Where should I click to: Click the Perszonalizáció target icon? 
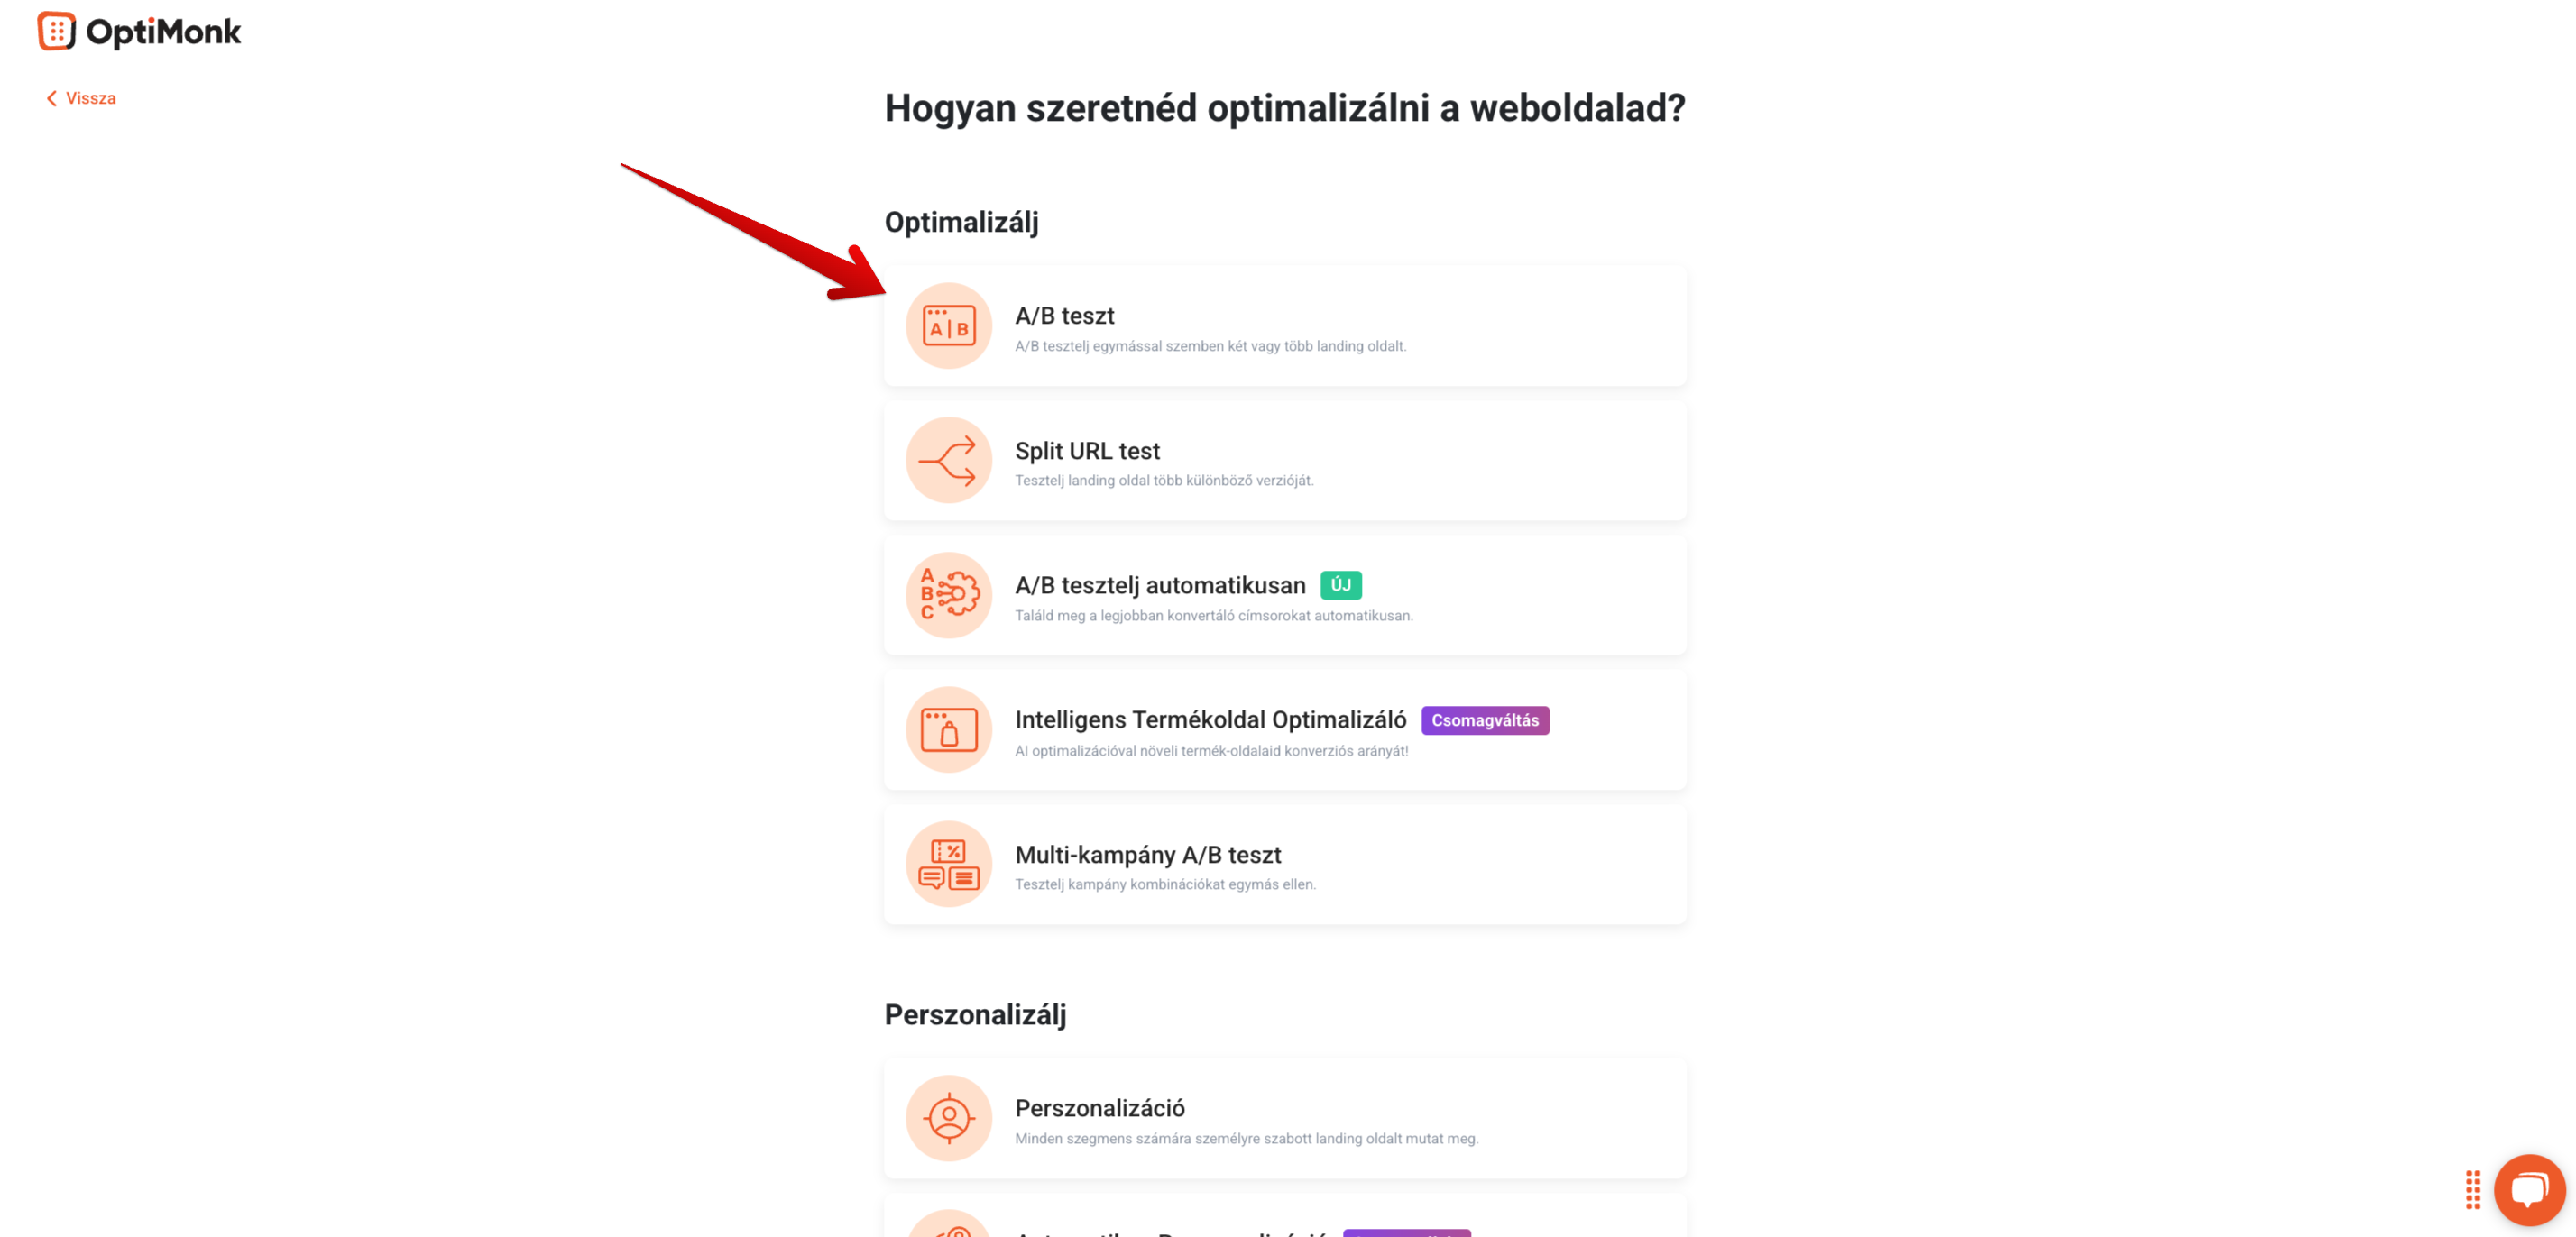[x=948, y=1118]
